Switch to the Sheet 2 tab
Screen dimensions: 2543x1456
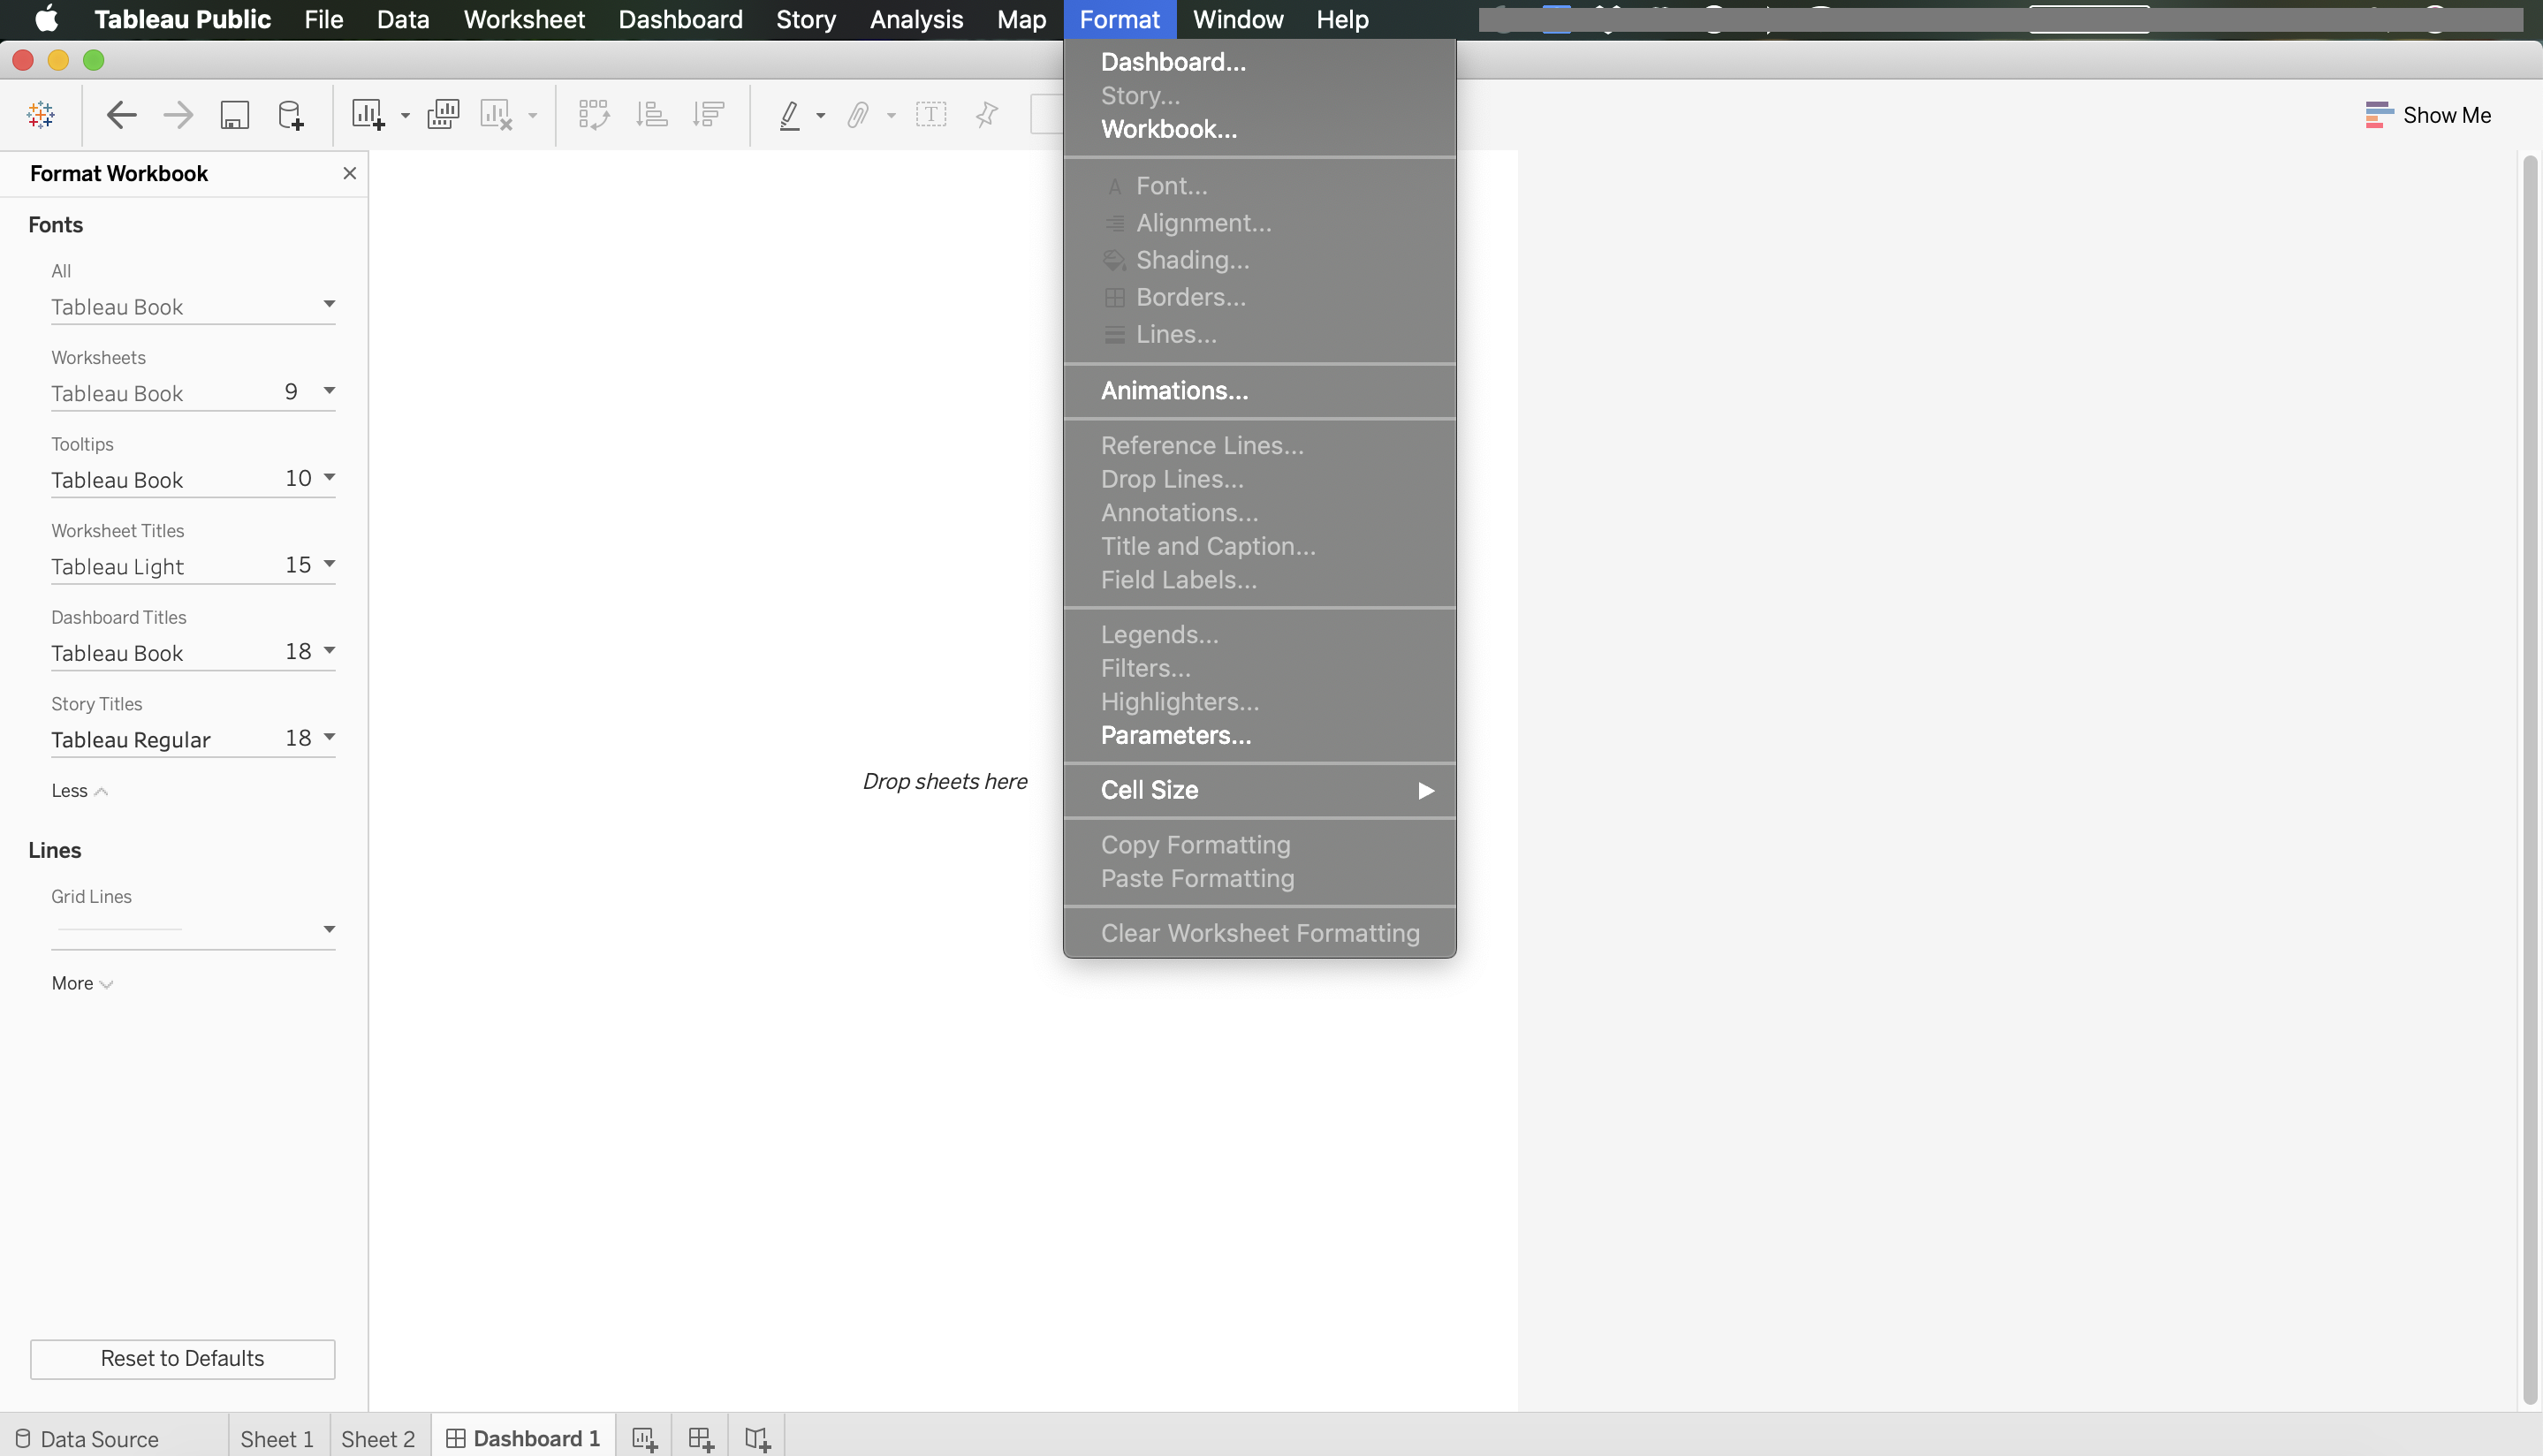pos(377,1438)
